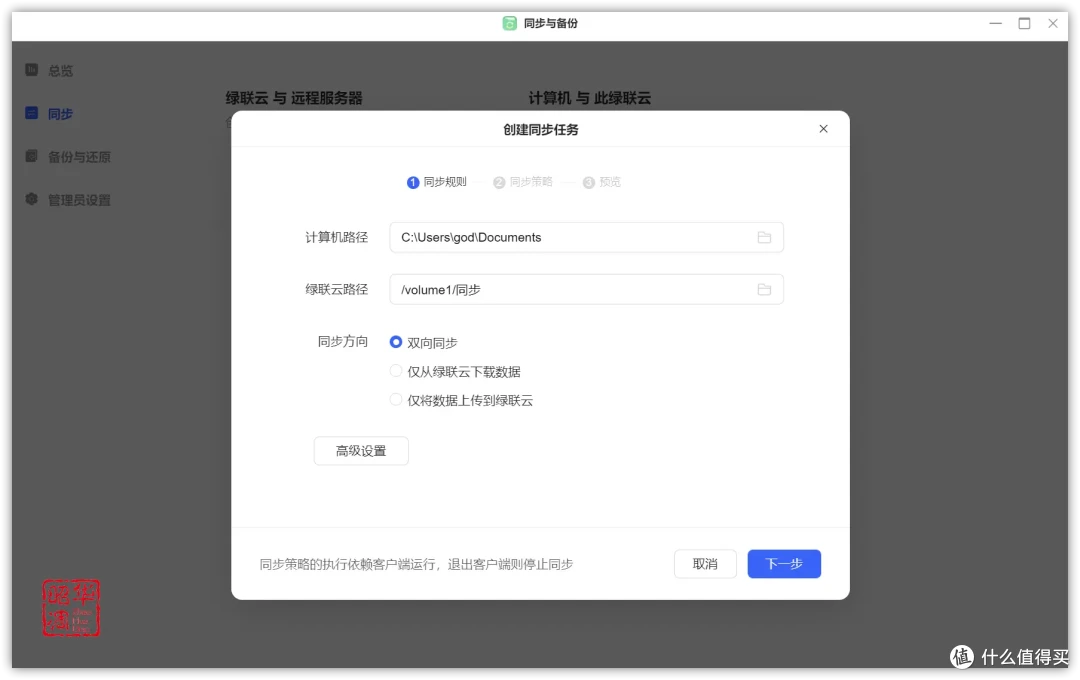
Task: Select 仅将数据上传到绿联云 radio option
Action: pyautogui.click(x=395, y=400)
